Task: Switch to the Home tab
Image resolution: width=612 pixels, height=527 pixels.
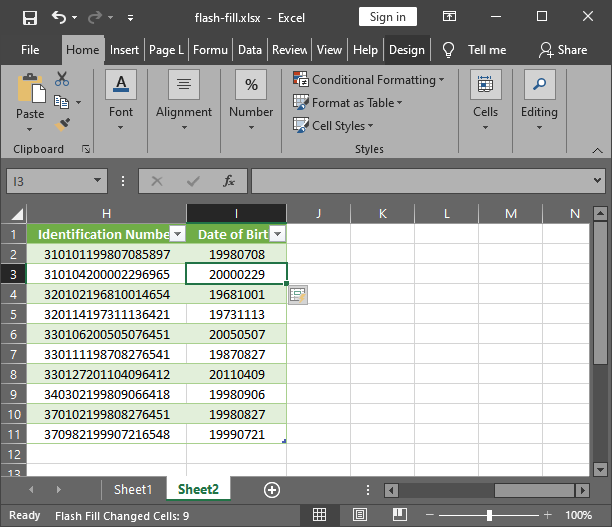Action: point(83,50)
